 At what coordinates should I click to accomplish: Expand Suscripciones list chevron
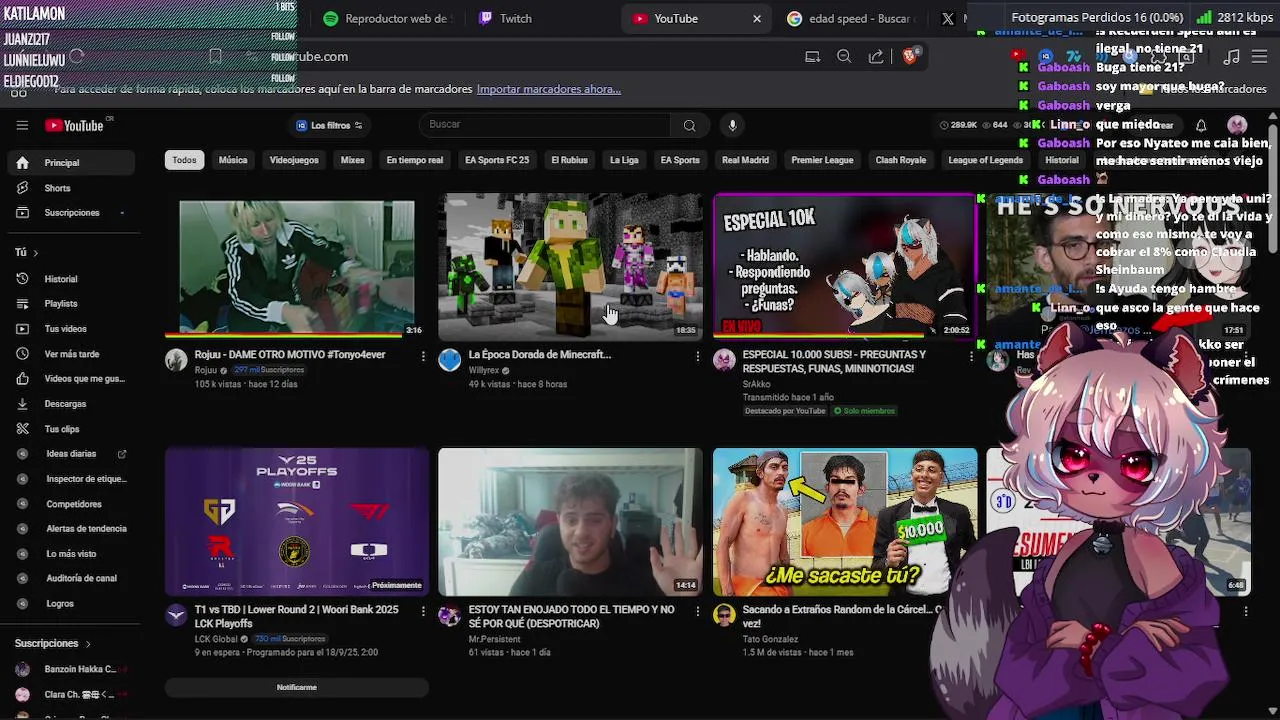click(x=88, y=644)
